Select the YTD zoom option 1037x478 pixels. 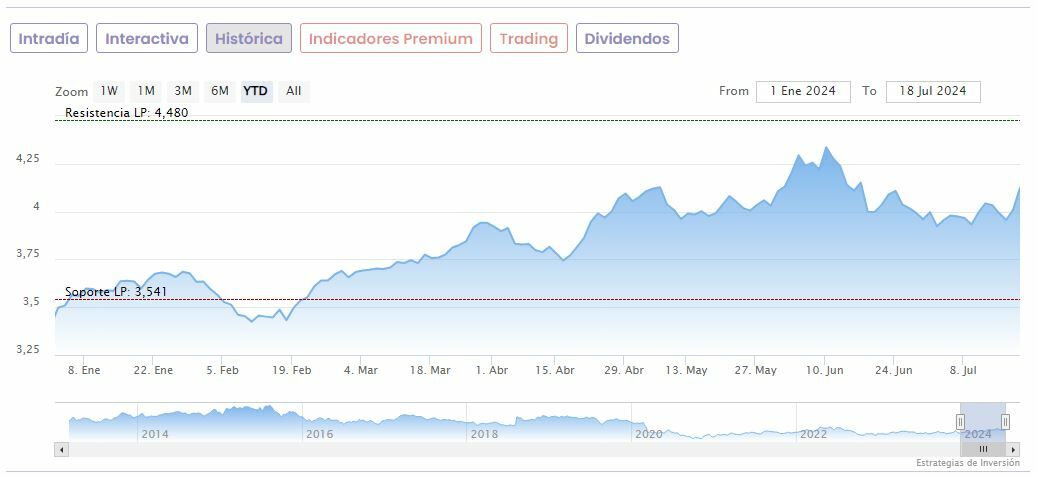pyautogui.click(x=256, y=91)
